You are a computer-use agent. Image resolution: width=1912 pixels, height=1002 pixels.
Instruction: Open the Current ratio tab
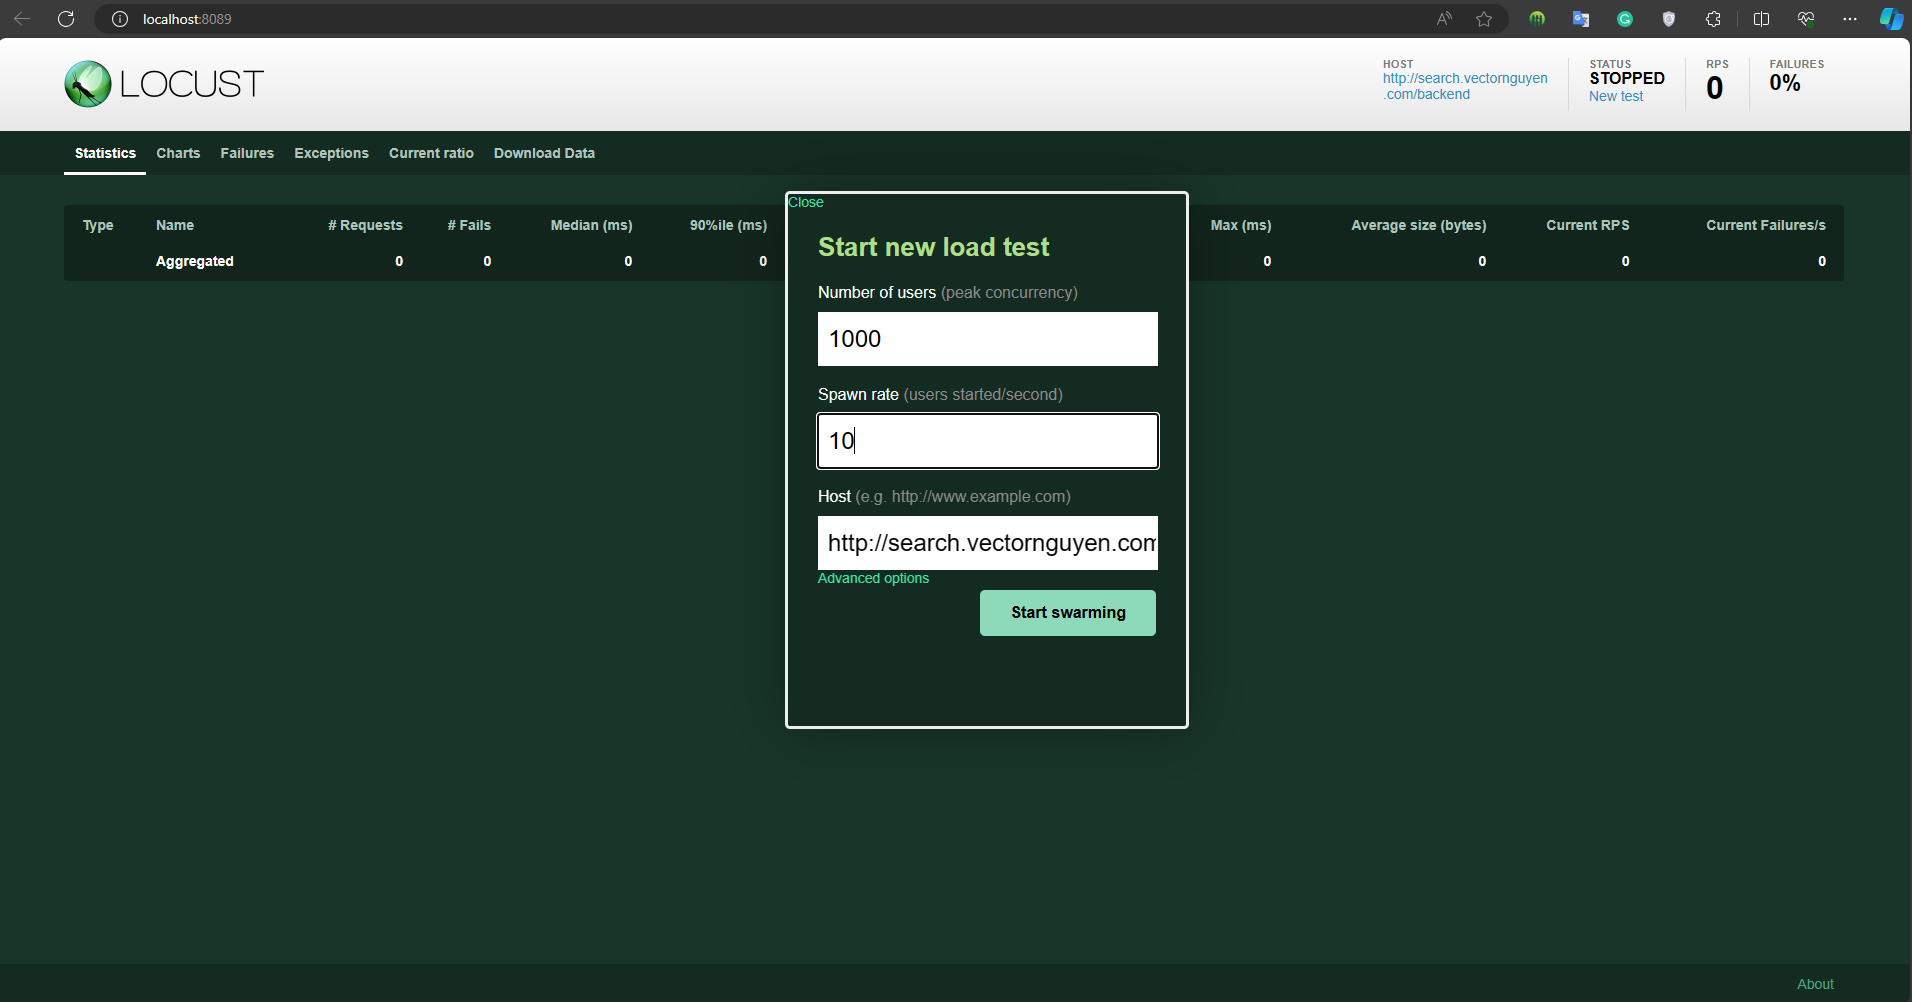click(x=431, y=153)
